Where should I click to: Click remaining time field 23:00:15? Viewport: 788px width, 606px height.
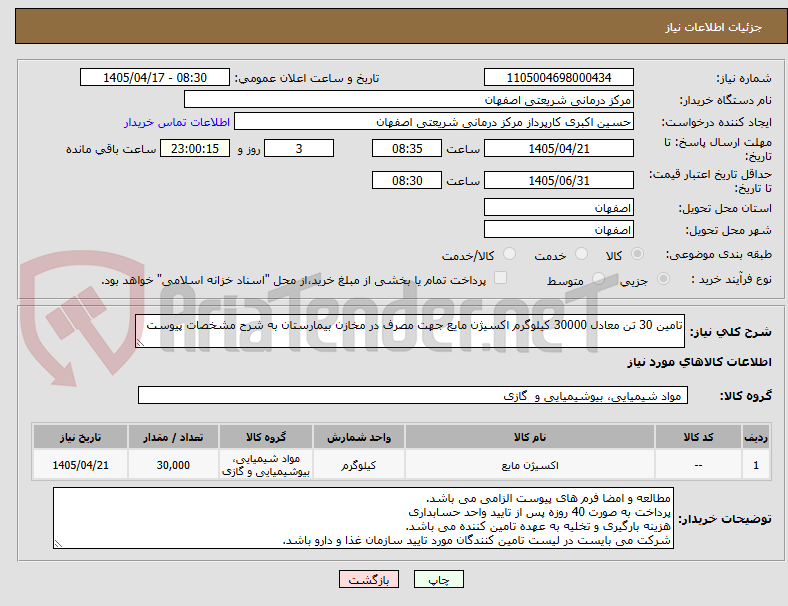195,148
